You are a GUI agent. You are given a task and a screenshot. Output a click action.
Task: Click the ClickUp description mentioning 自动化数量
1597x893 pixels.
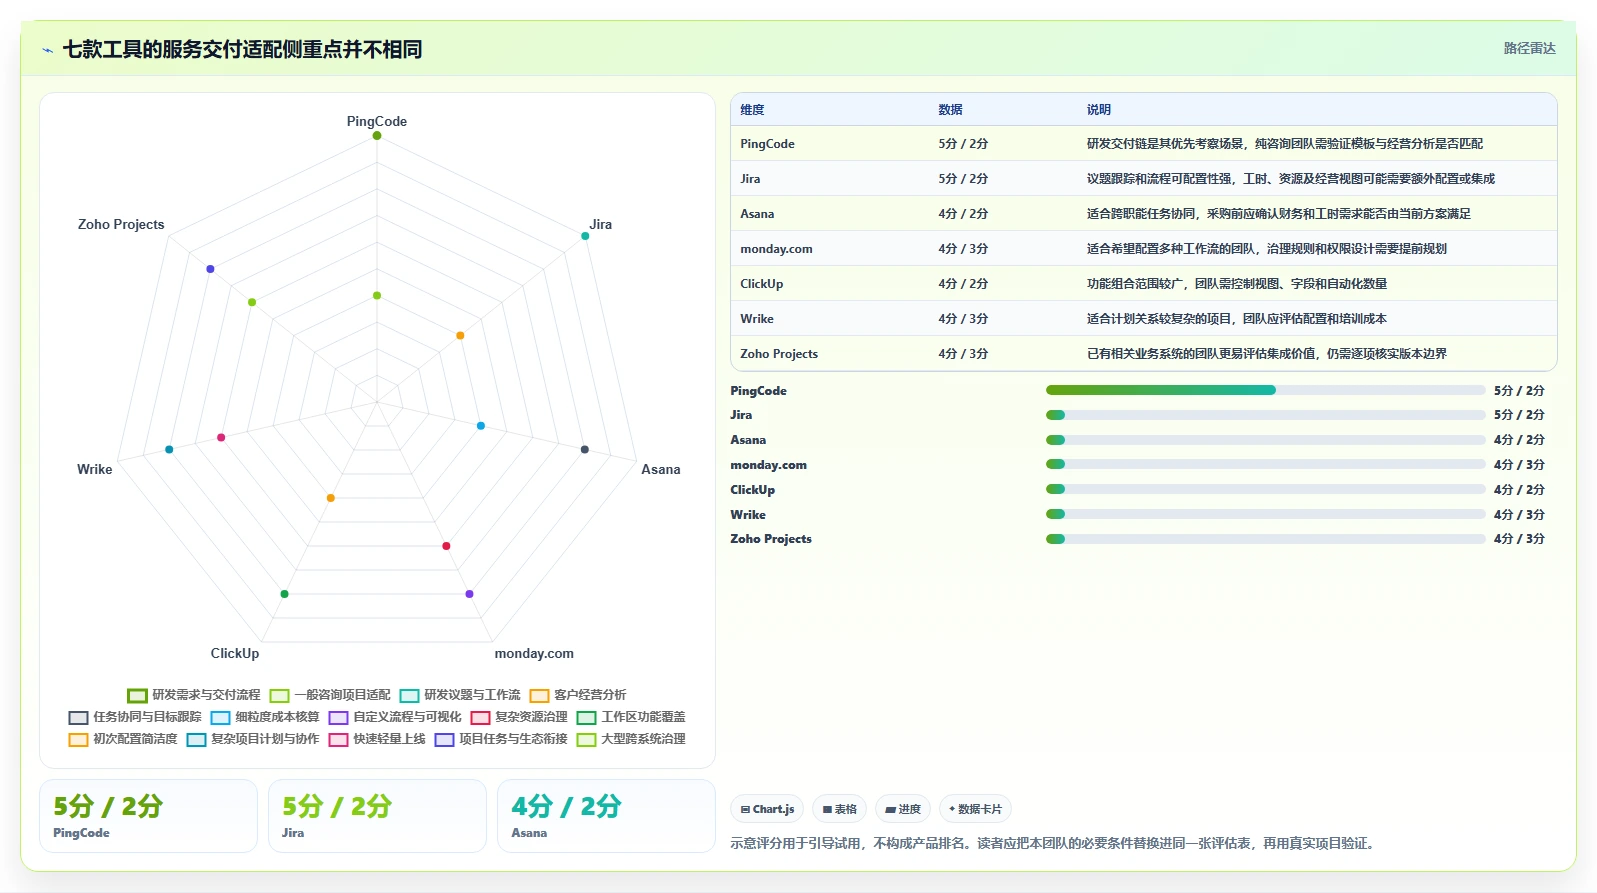(1237, 284)
